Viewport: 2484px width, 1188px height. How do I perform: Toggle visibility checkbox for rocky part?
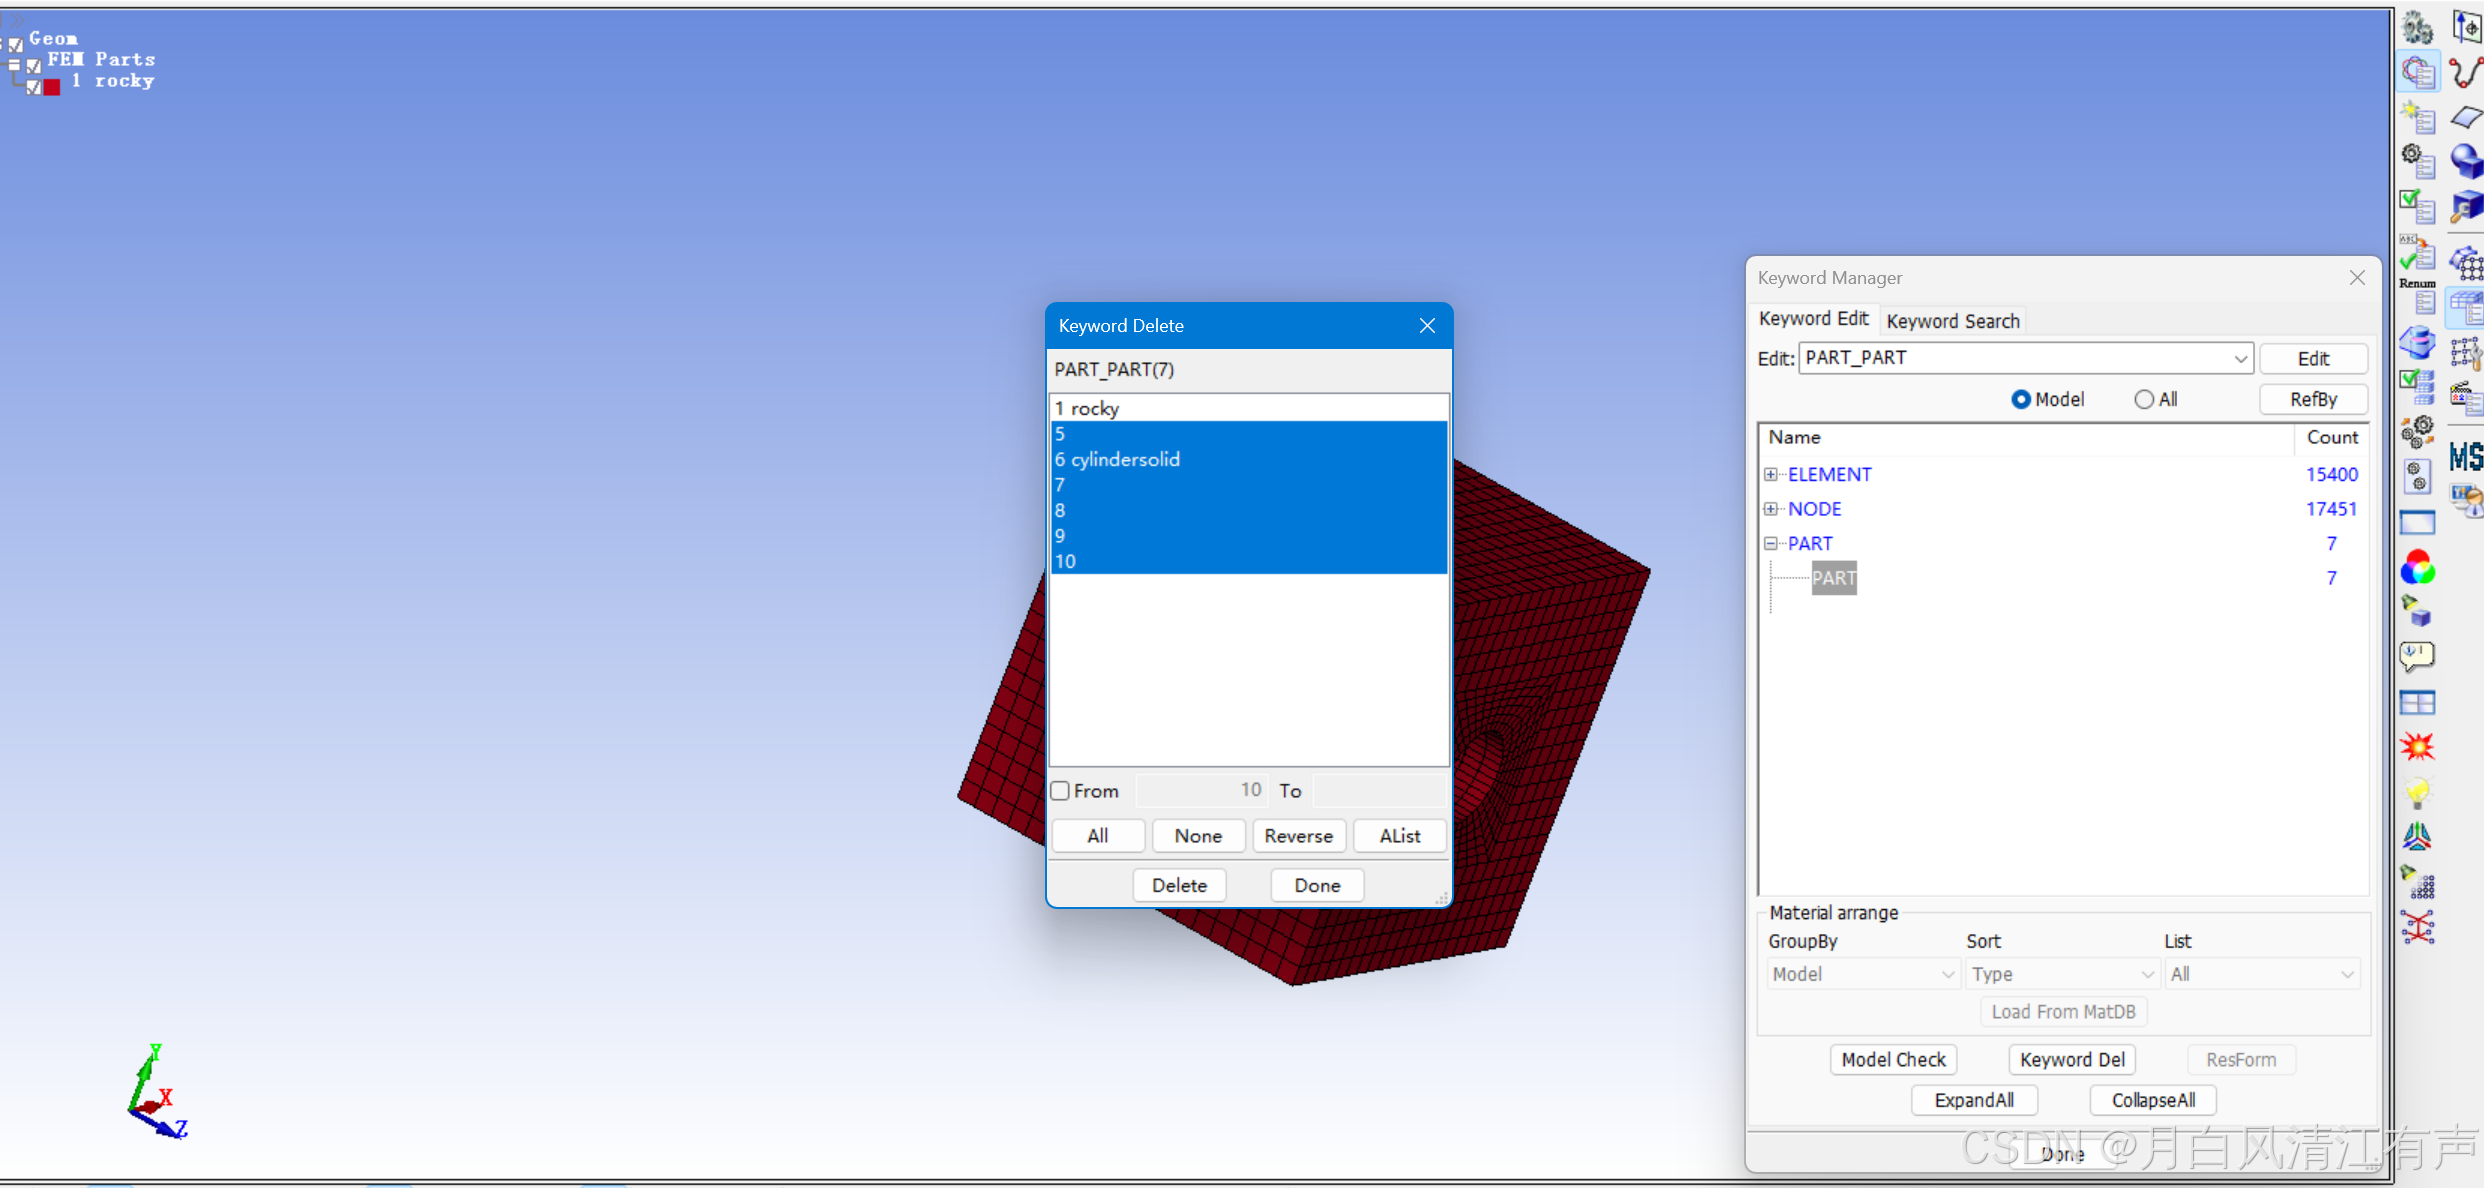(34, 87)
